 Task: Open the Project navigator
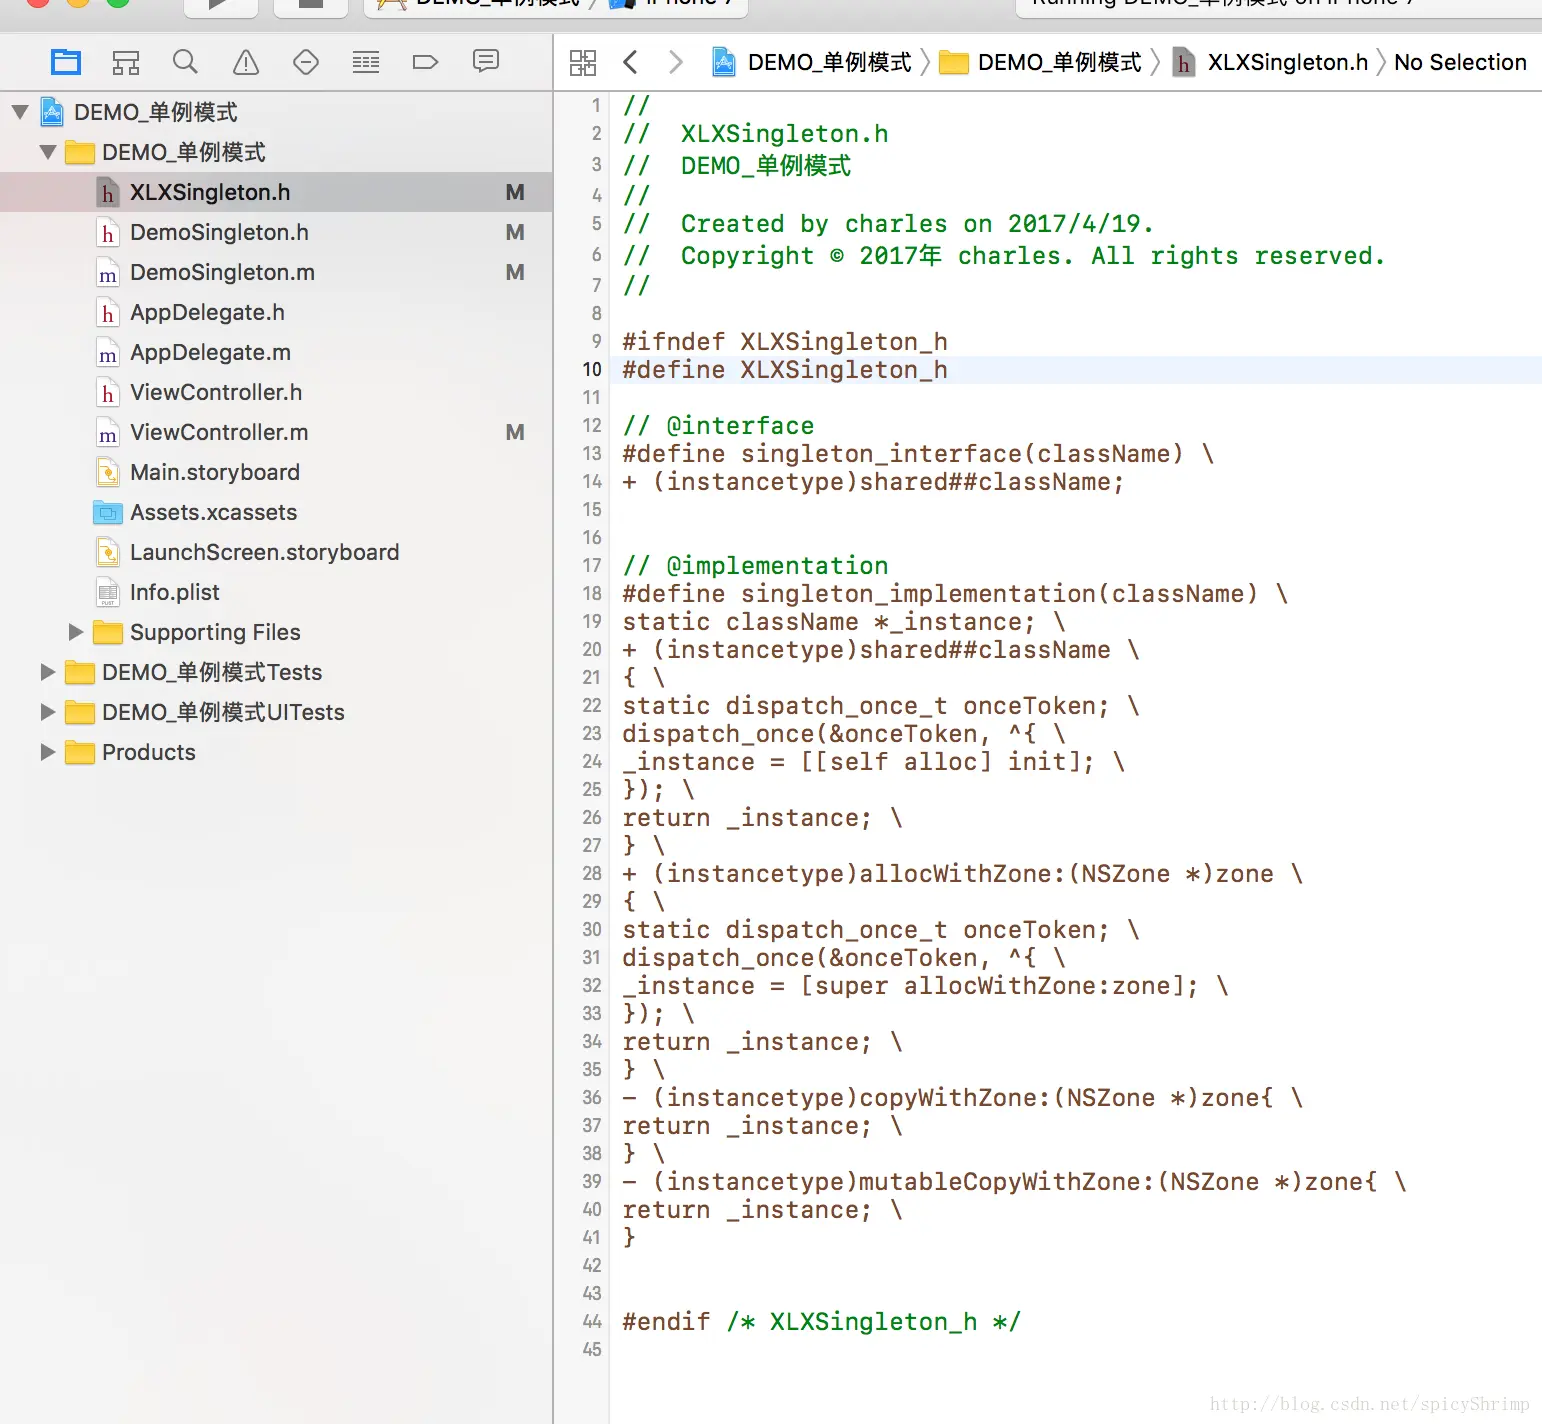[66, 62]
